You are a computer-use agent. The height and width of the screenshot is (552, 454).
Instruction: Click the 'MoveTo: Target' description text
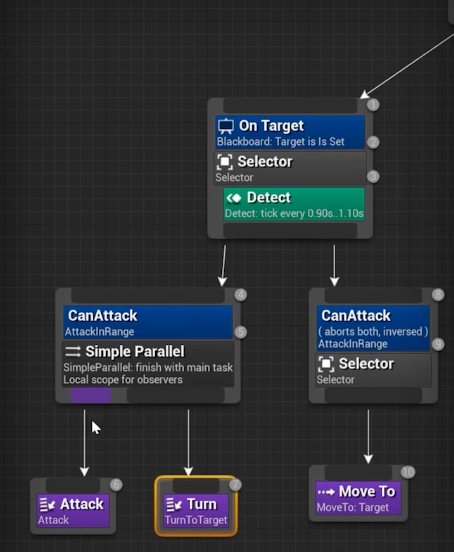(x=353, y=507)
